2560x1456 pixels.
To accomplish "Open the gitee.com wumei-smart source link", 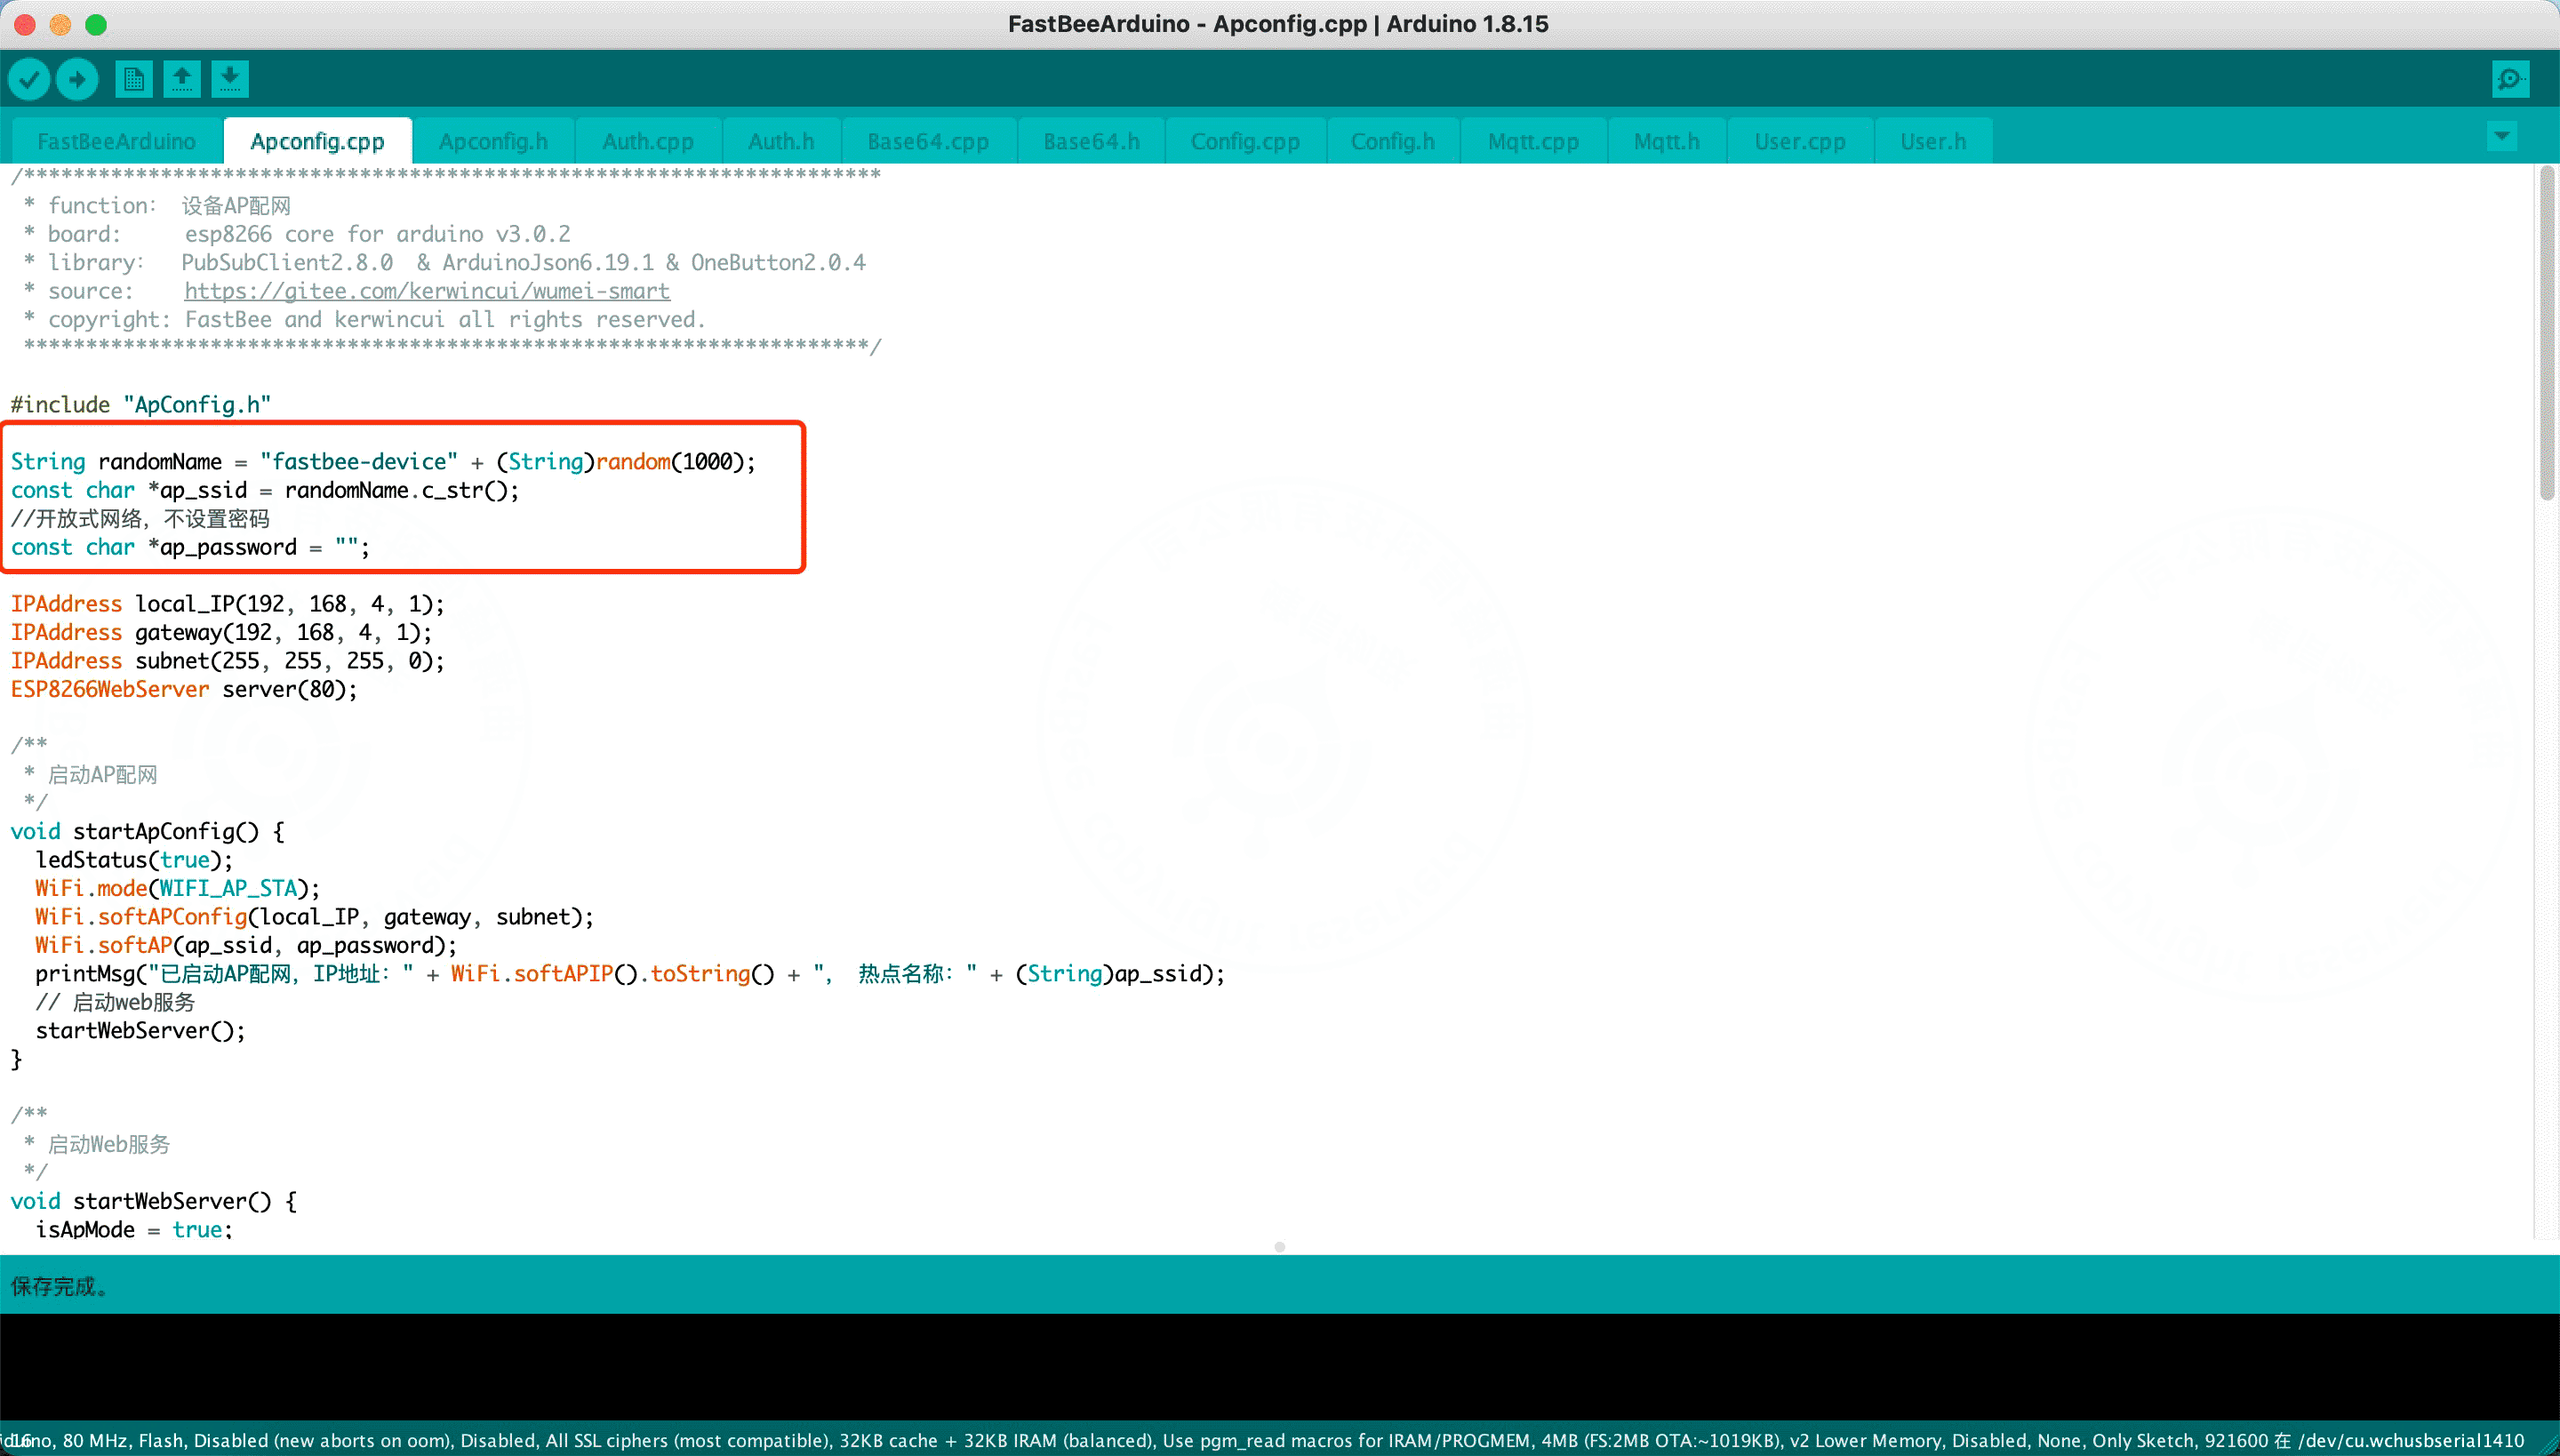I will click(427, 291).
